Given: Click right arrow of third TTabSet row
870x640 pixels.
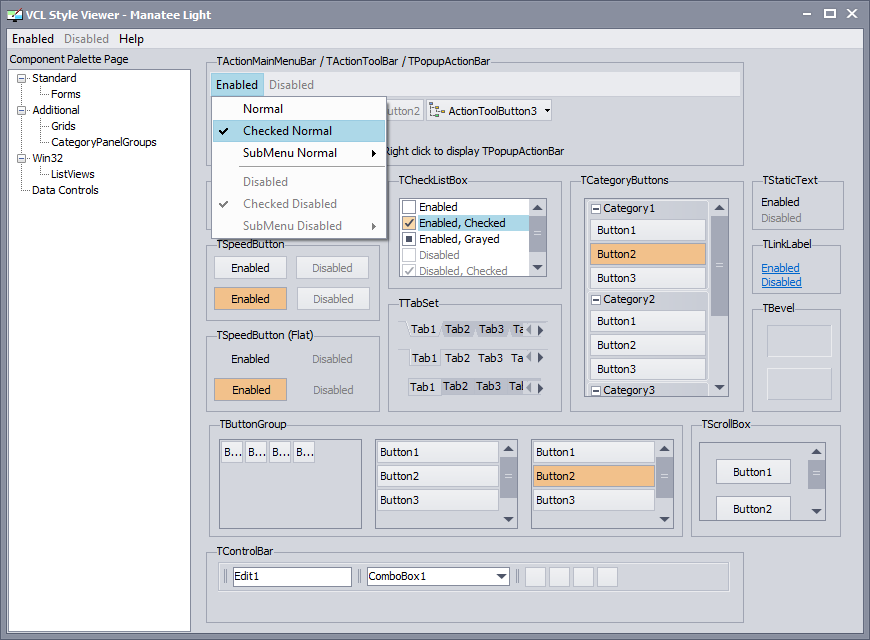Looking at the screenshot, I should [540, 387].
